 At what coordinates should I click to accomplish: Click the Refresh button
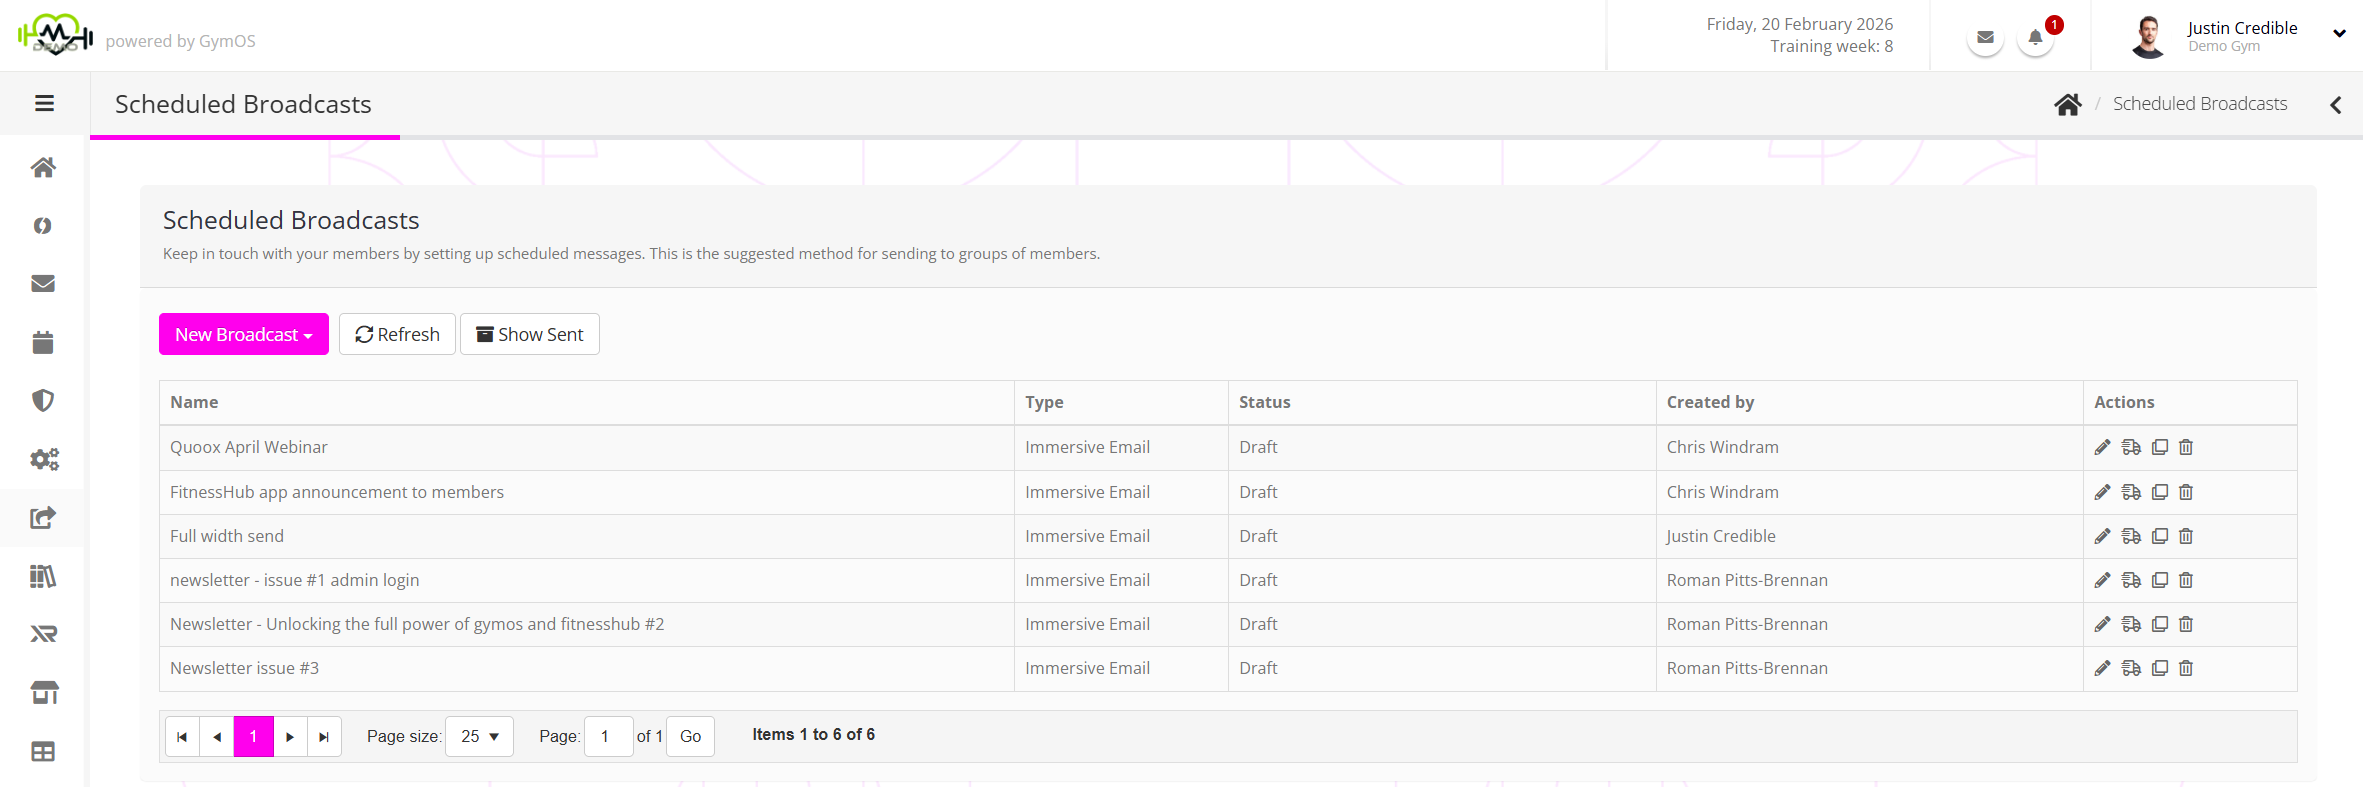(x=397, y=334)
